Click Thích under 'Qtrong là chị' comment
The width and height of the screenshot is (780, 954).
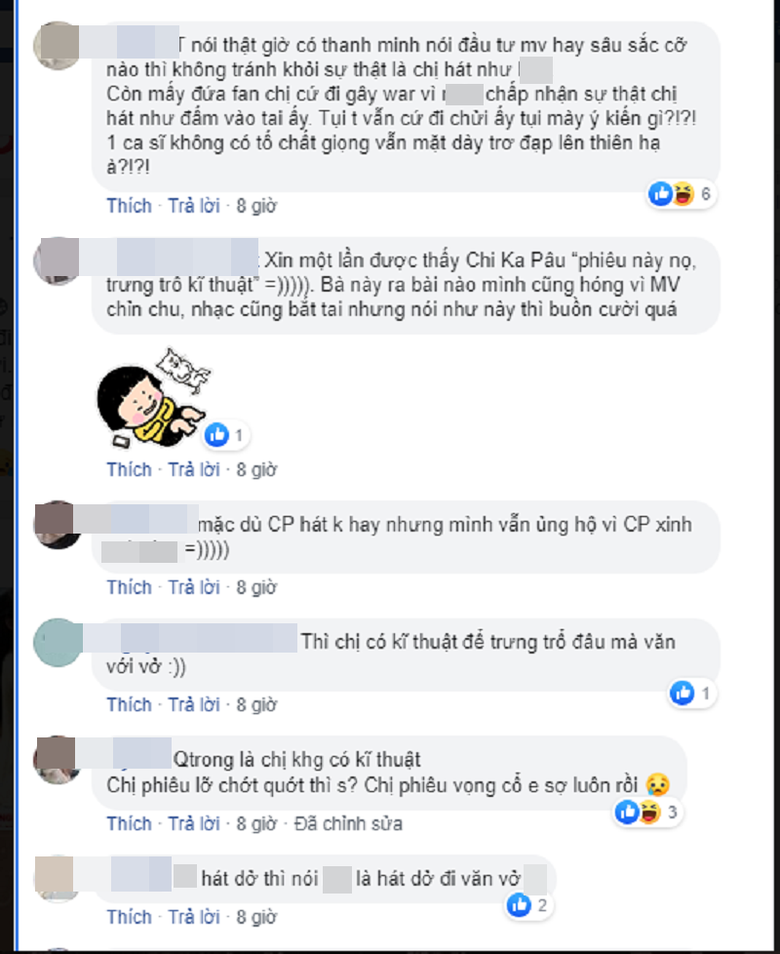pyautogui.click(x=129, y=823)
